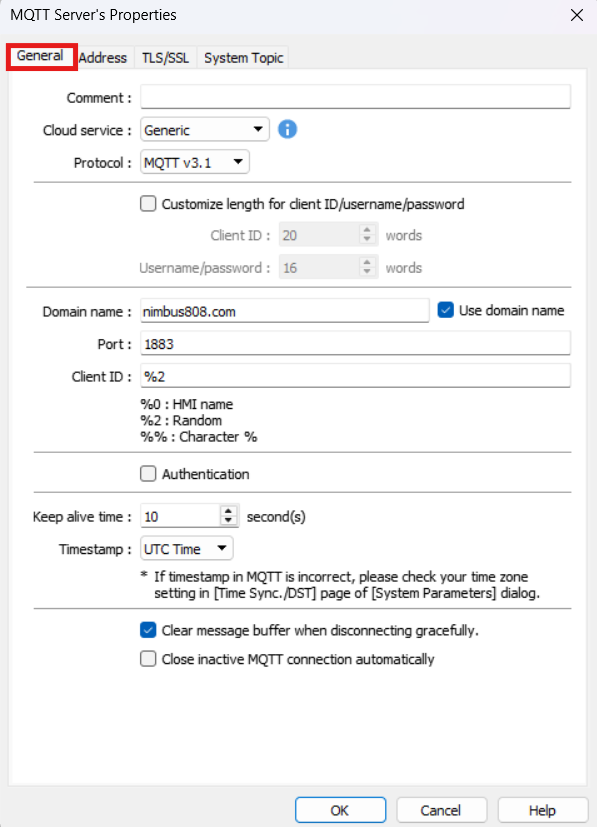Disable Clear message buffer when disconnecting gracefully
Screen dimensions: 597x827
[x=148, y=630]
